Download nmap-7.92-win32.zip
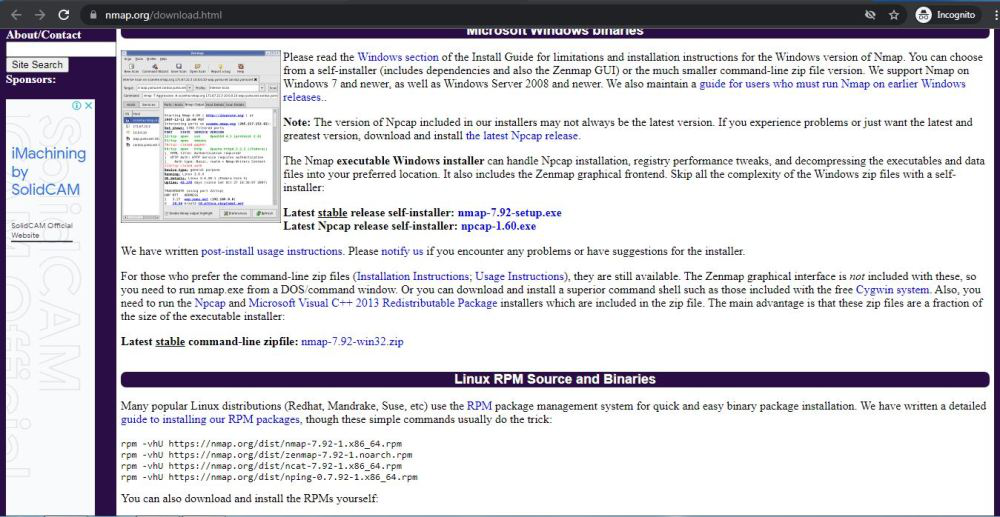The width and height of the screenshot is (1000, 517). [352, 342]
